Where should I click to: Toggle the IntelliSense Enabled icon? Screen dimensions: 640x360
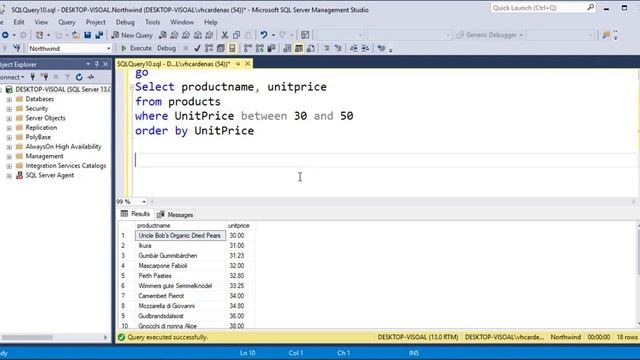[232, 48]
